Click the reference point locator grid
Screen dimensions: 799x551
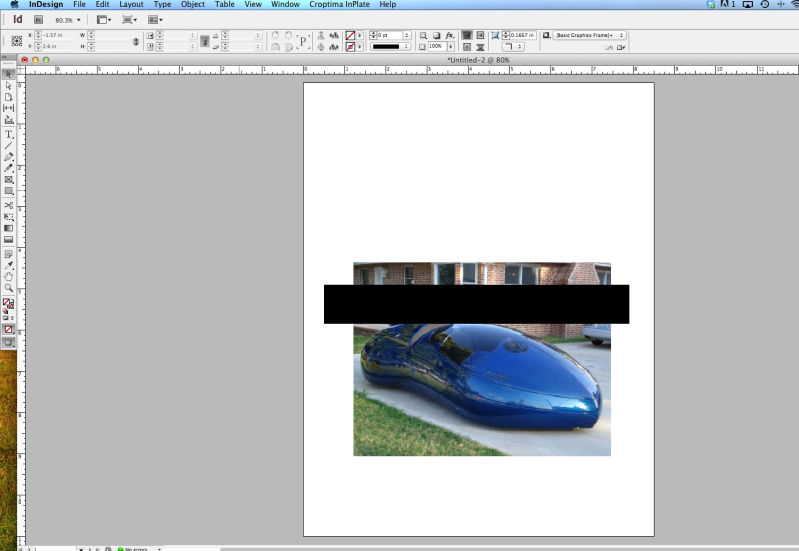16,41
